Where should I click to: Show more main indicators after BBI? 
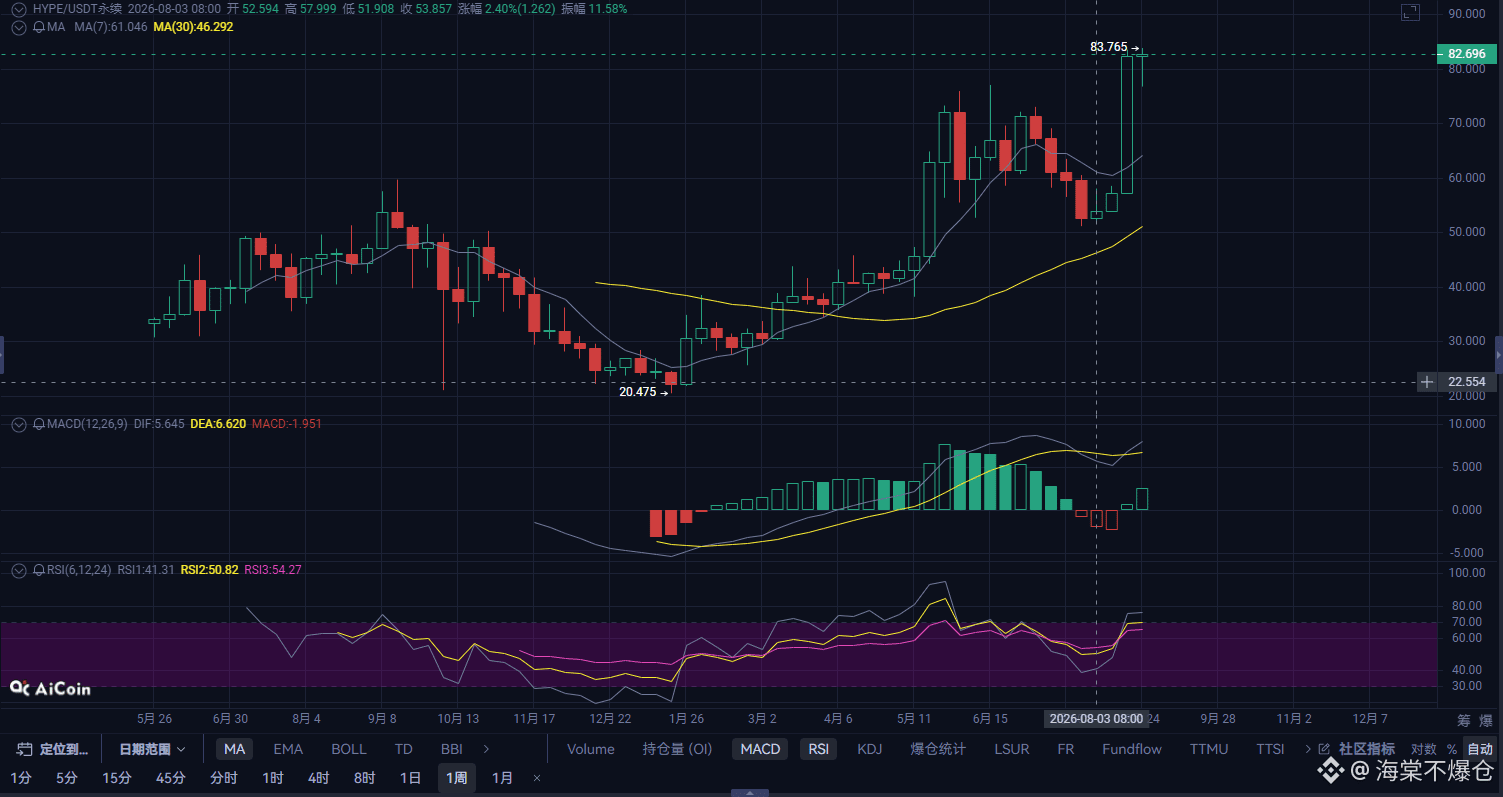(x=486, y=749)
